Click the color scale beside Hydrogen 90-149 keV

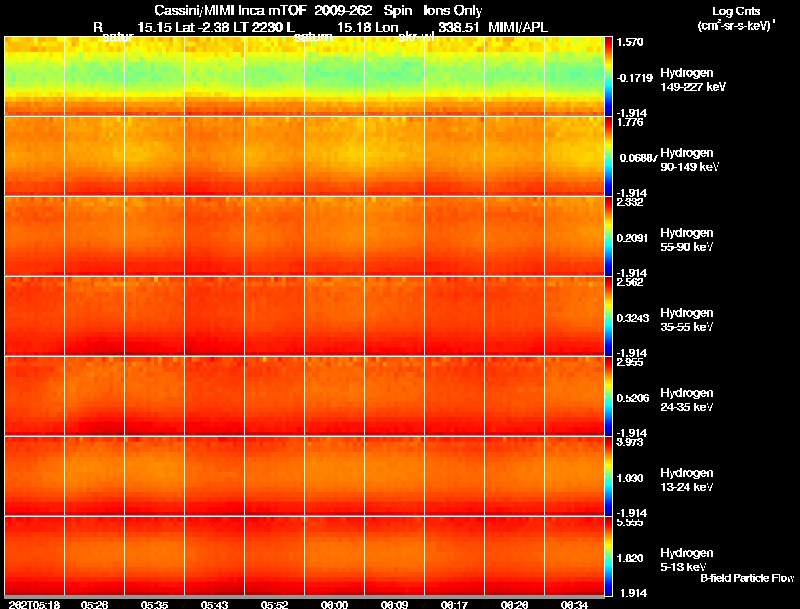(x=608, y=156)
